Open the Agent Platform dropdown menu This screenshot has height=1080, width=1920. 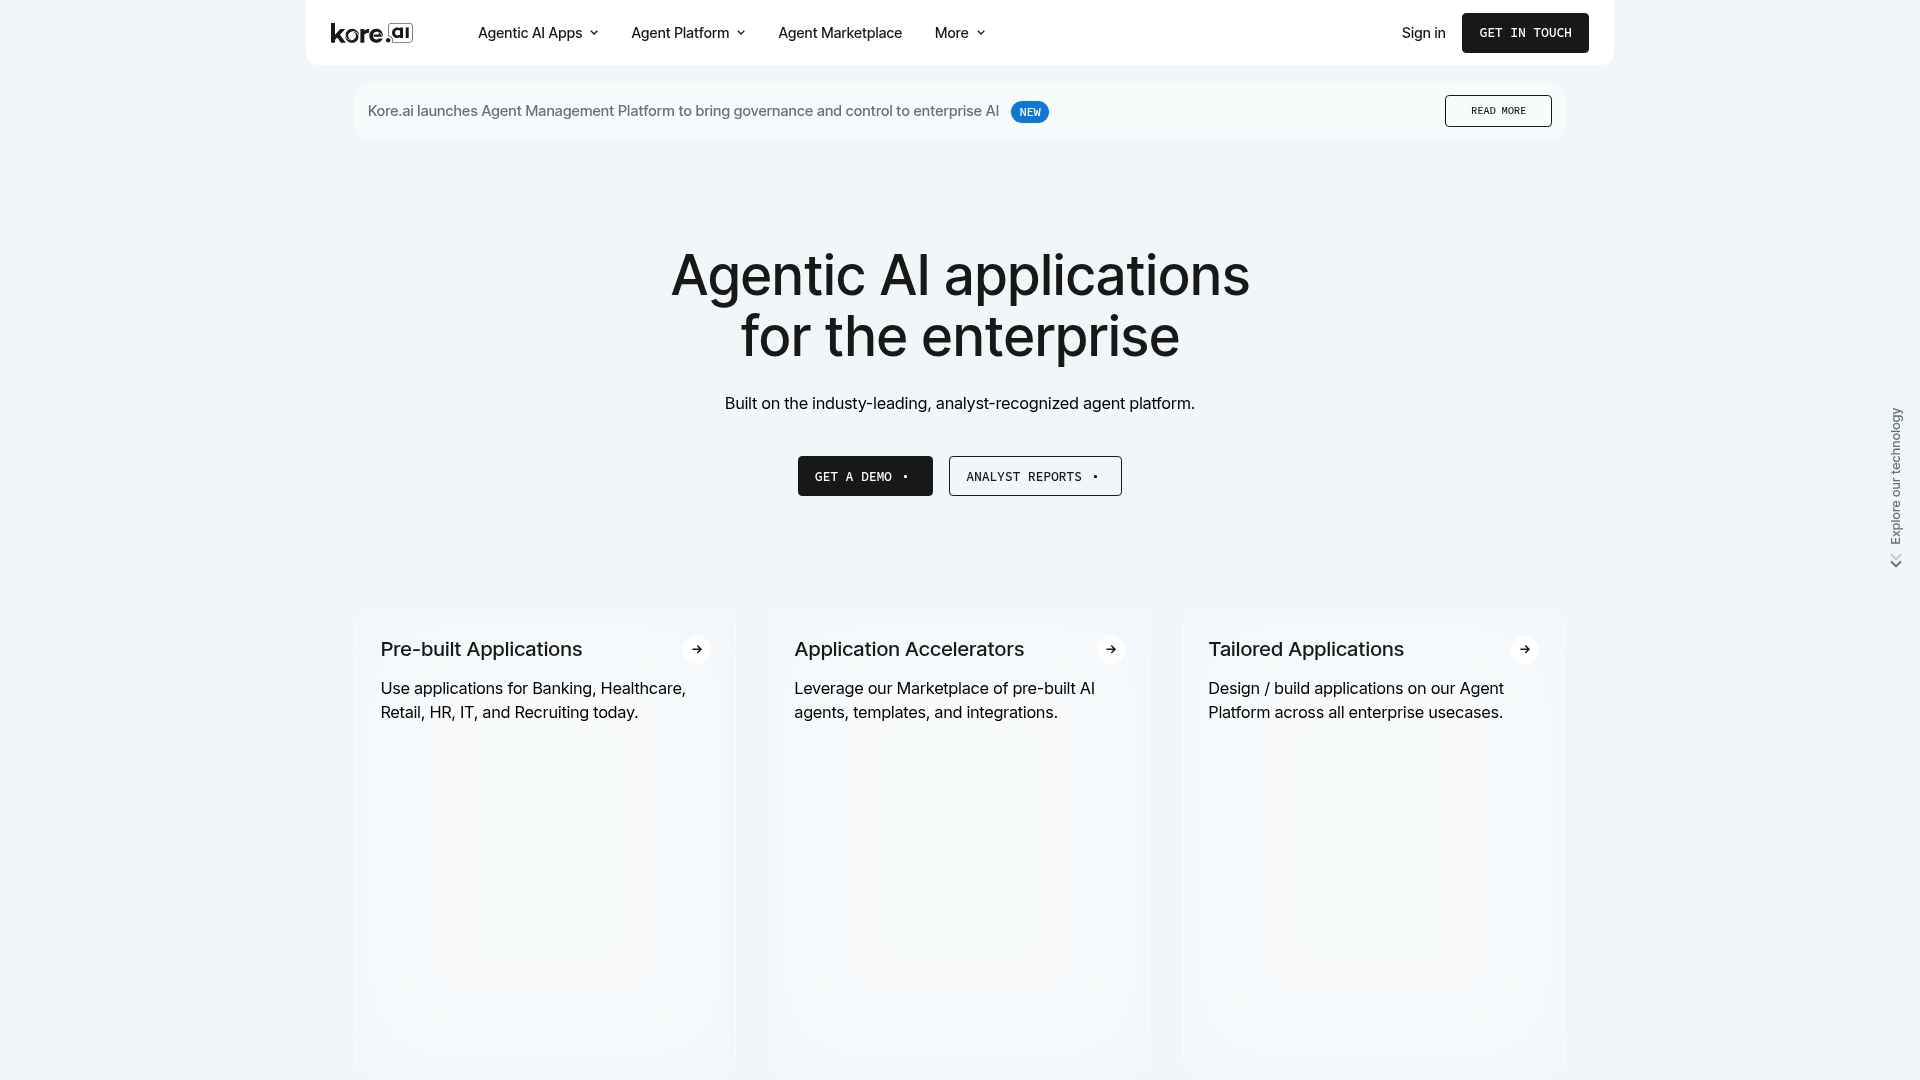688,33
